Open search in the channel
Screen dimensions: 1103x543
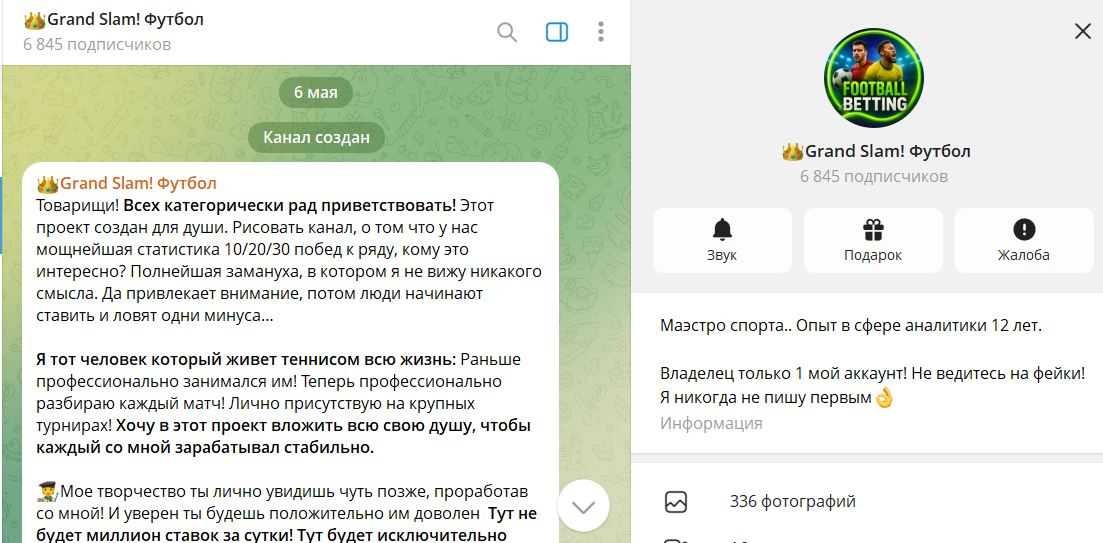click(506, 32)
